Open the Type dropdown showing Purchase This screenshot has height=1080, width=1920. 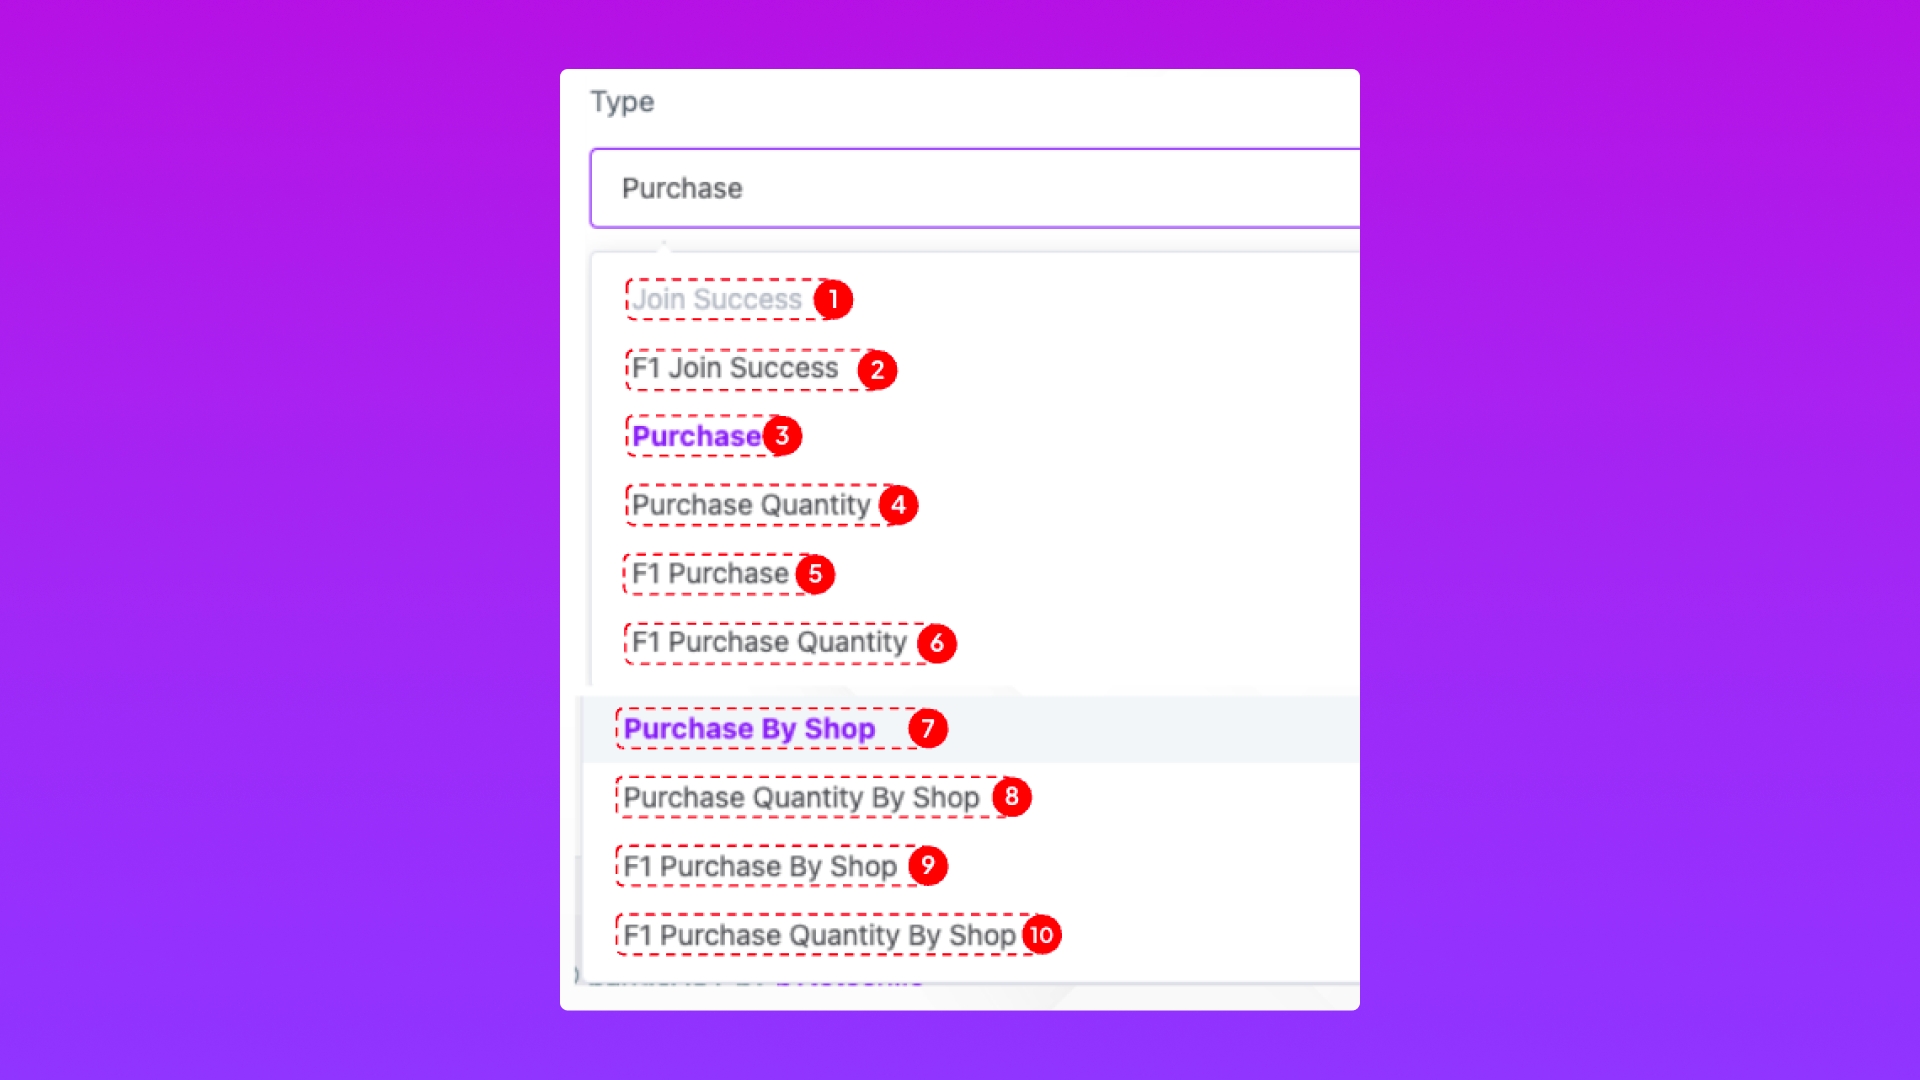975,188
